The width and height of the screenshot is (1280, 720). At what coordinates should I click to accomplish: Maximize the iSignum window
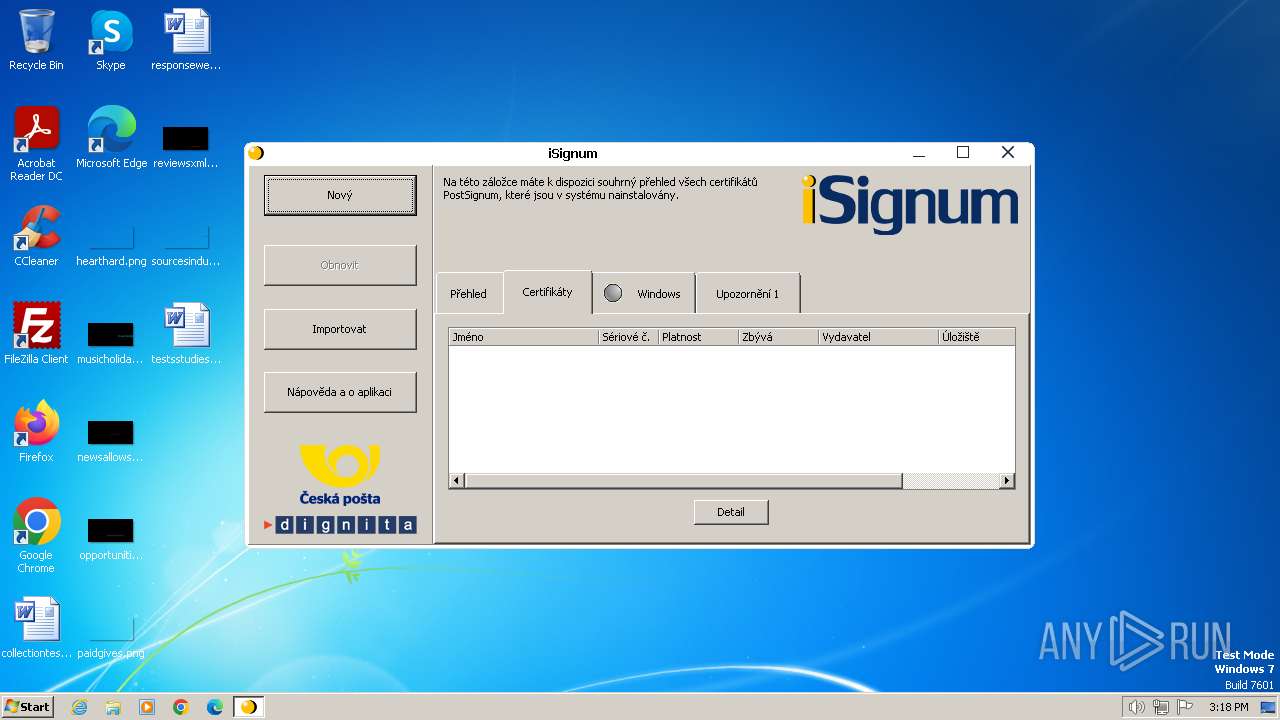(x=963, y=153)
